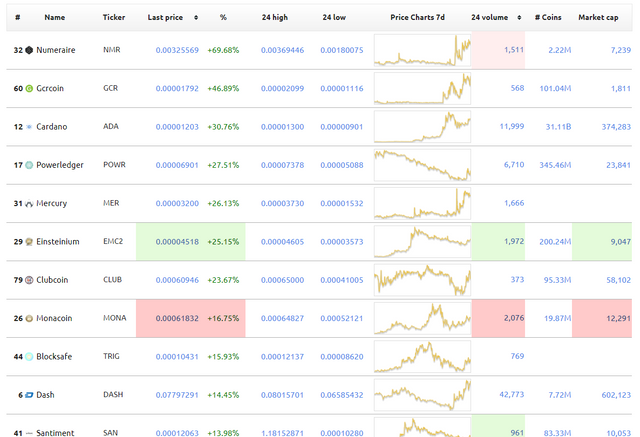Image resolution: width=640 pixels, height=437 pixels.
Task: Click the Clubcoin coin icon
Action: click(29, 280)
